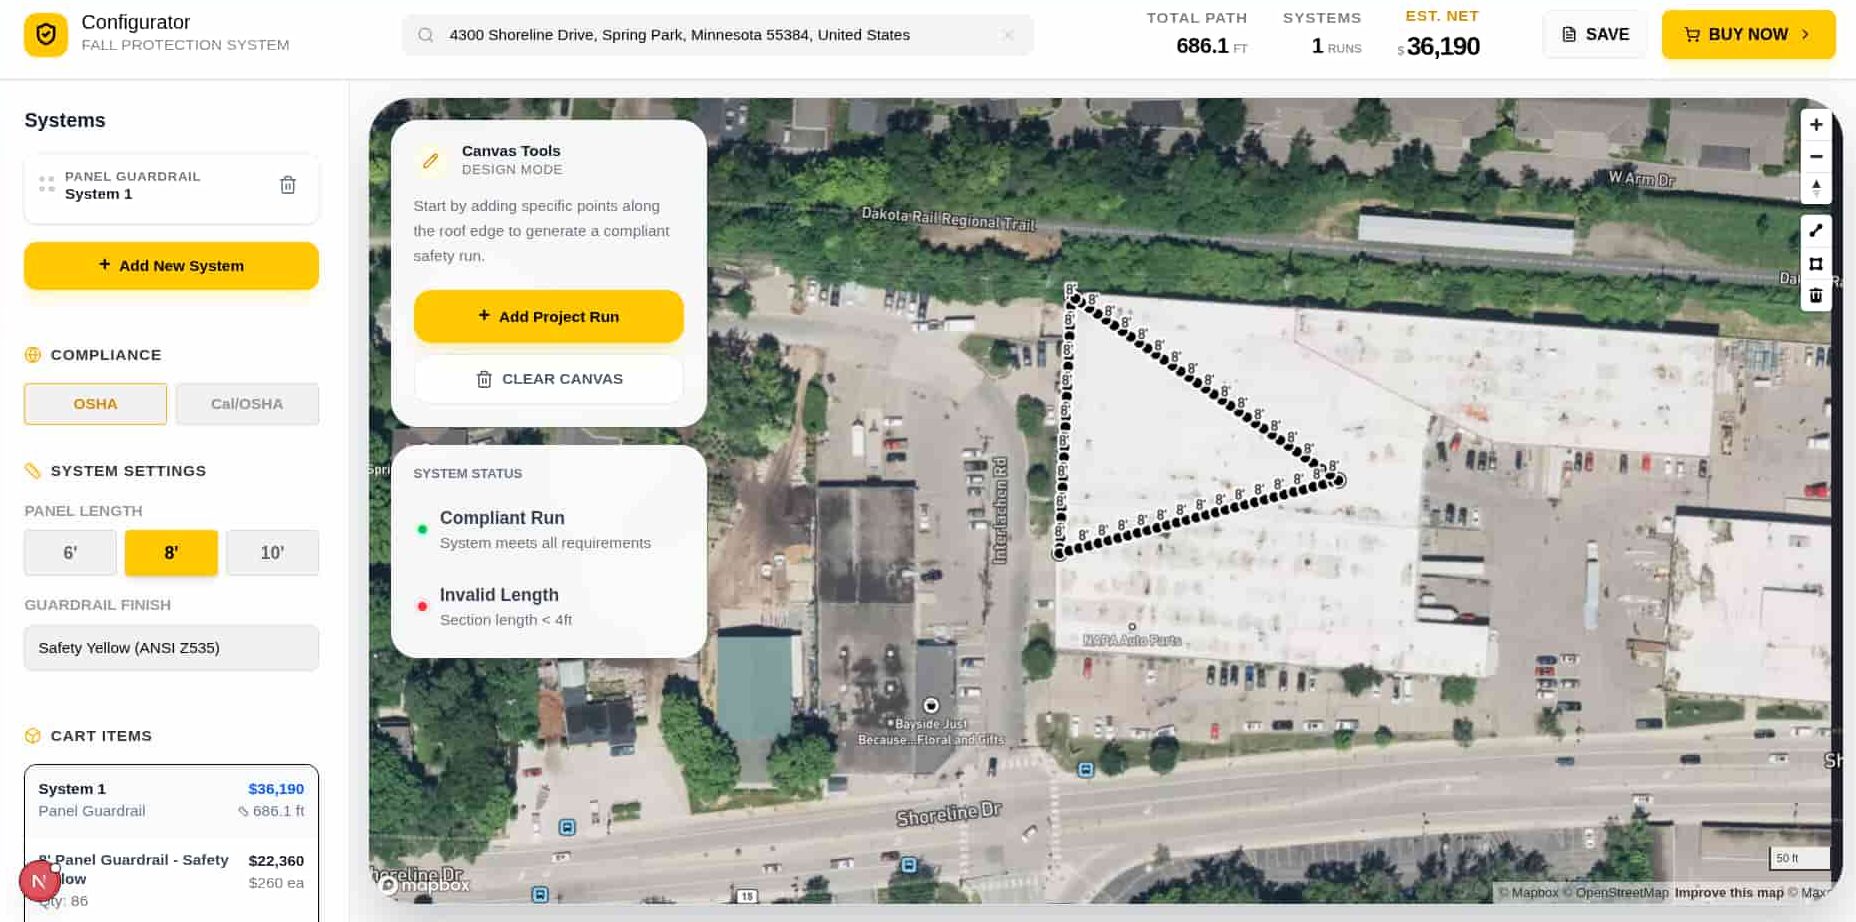Switch to the Cal/OSHA compliance tab
The image size is (1856, 922).
[246, 403]
